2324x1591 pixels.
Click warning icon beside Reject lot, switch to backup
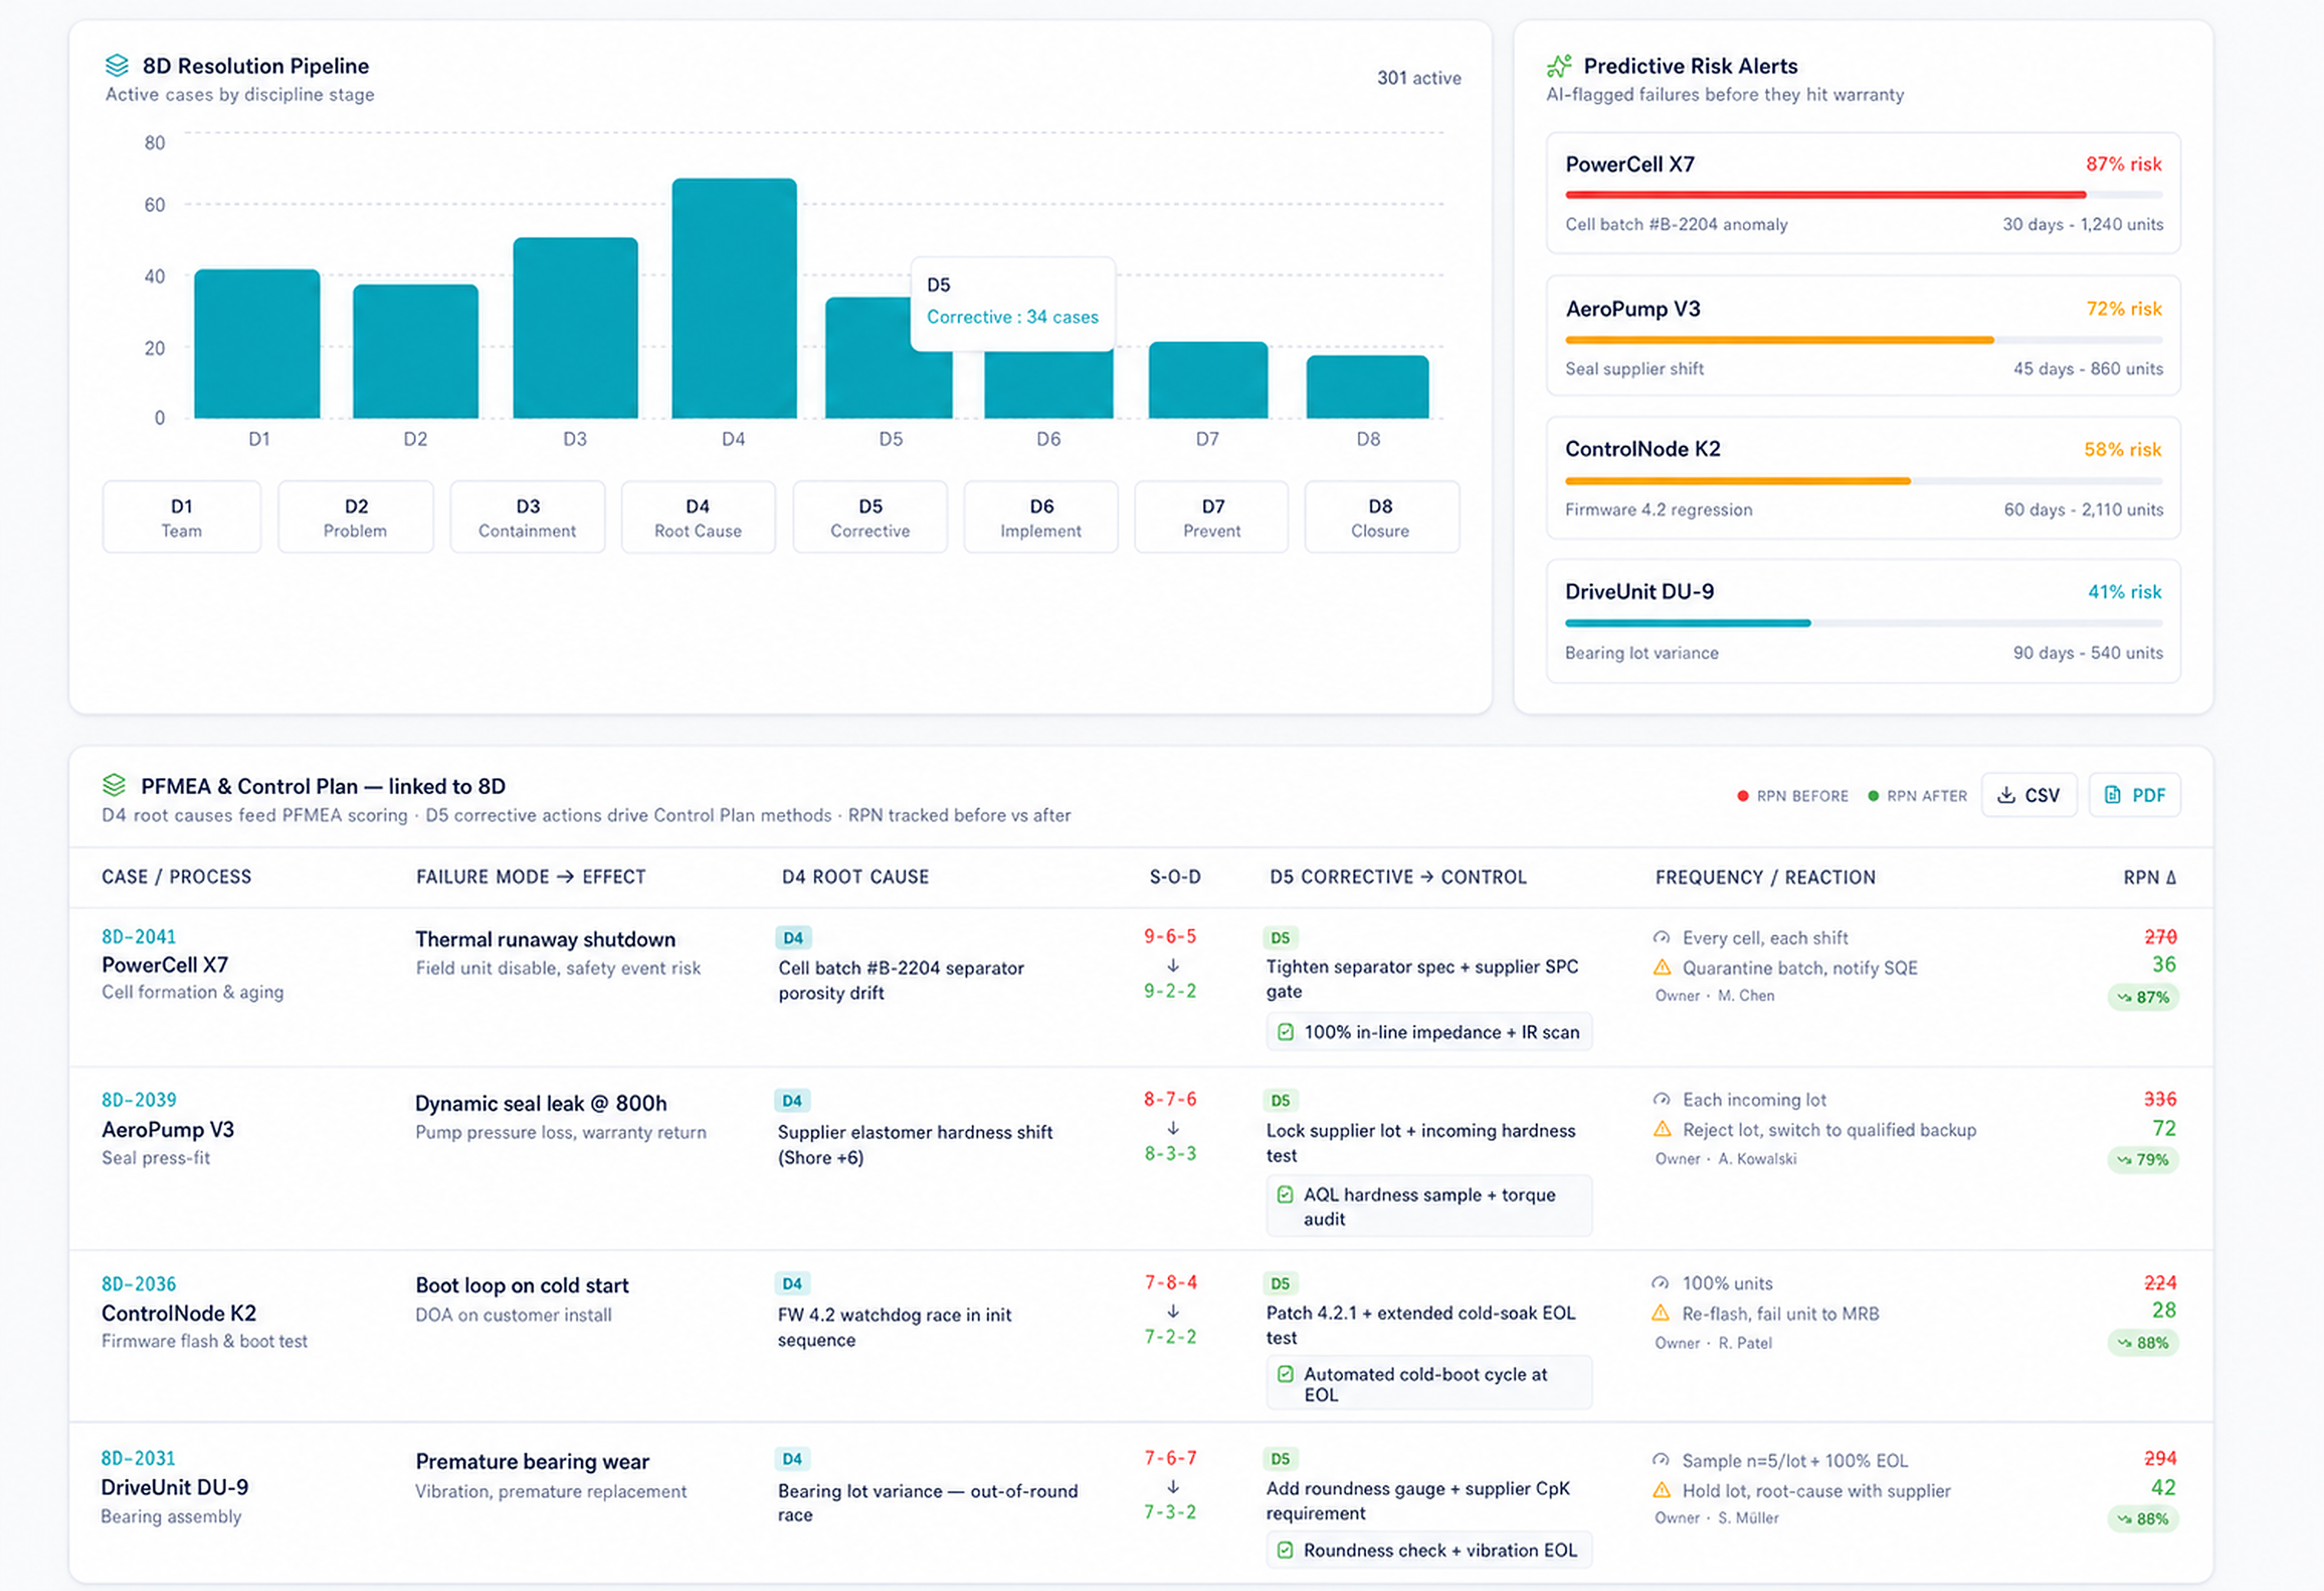point(1662,1129)
